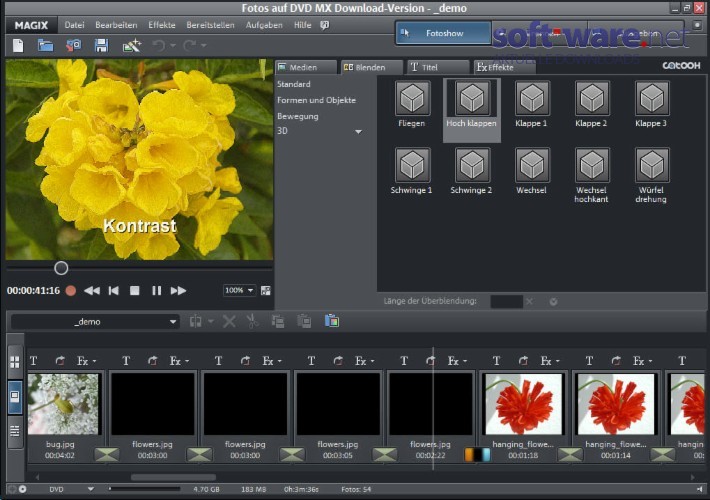Click the camera import icon in the toolbar
This screenshot has width=710, height=500.
pos(73,45)
